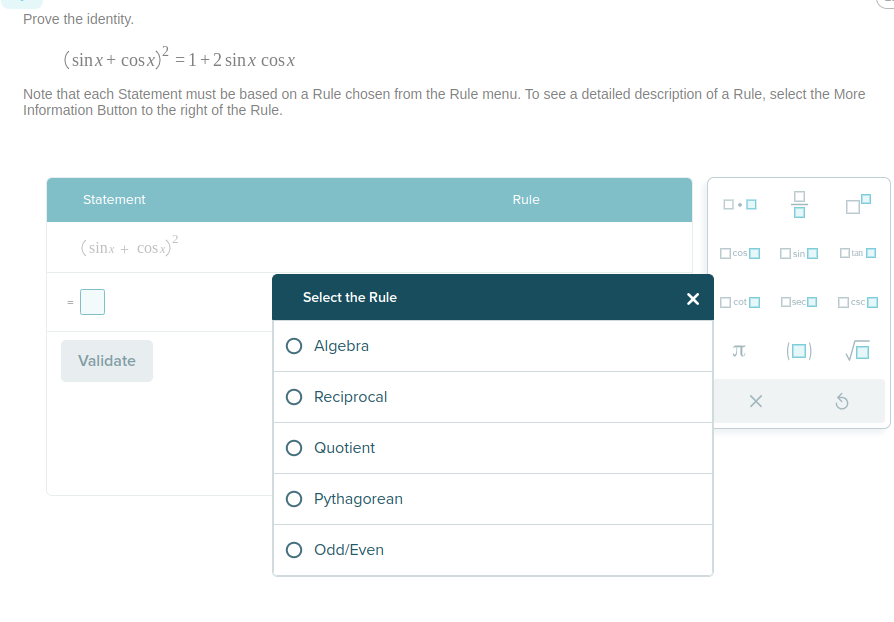Click the empty statement input box
Screen dimensions: 894x622
click(x=92, y=301)
